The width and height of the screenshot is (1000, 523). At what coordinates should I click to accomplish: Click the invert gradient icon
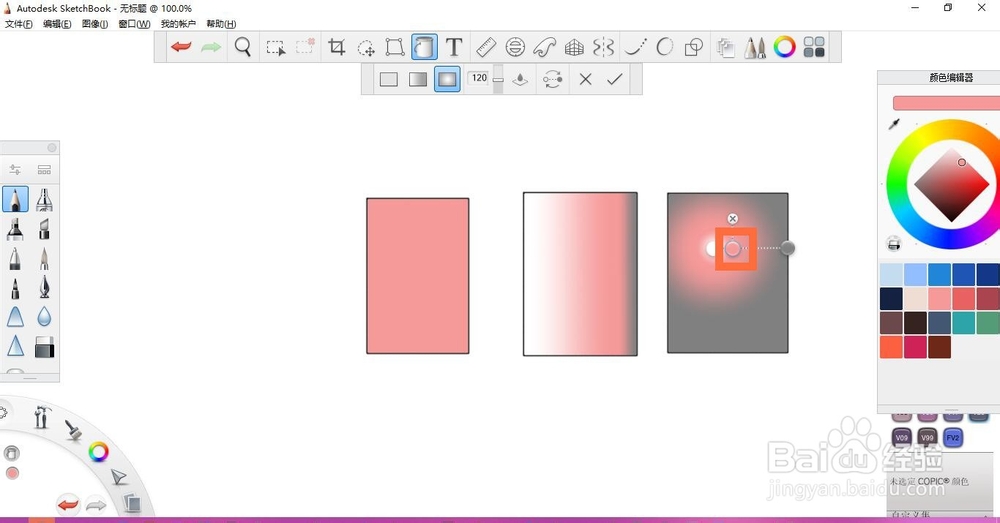point(552,79)
